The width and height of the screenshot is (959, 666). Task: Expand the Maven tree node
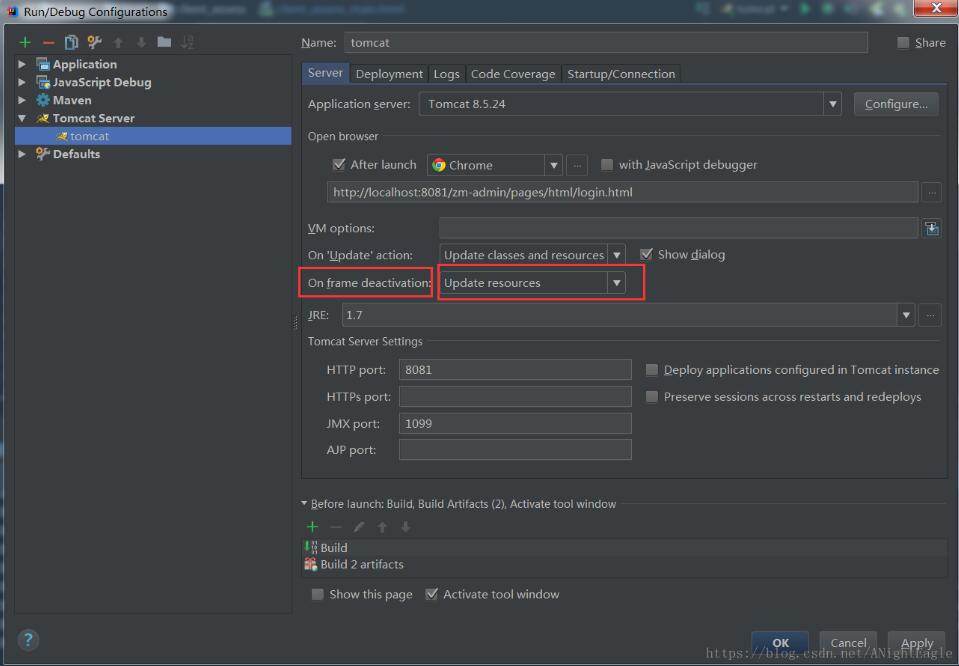tap(22, 100)
